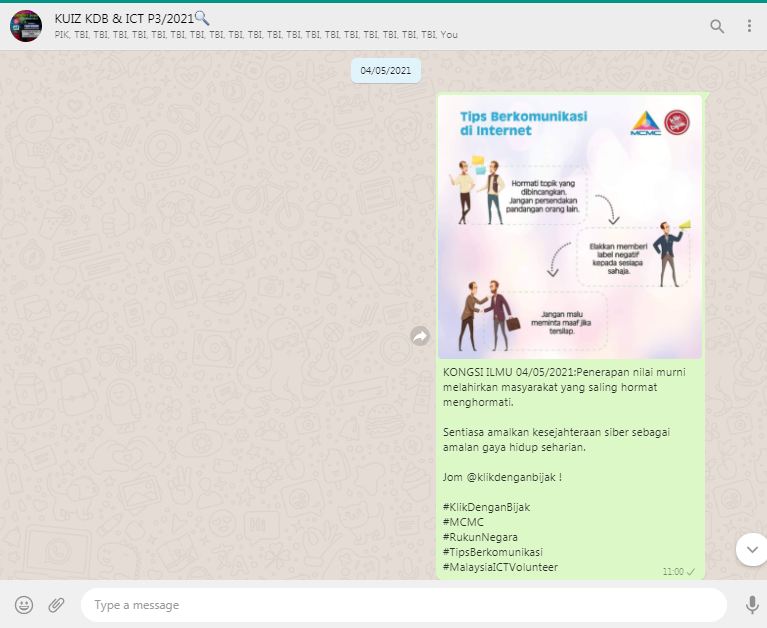Click the @klikdenganbijak mention
The image size is (767, 628).
509,477
